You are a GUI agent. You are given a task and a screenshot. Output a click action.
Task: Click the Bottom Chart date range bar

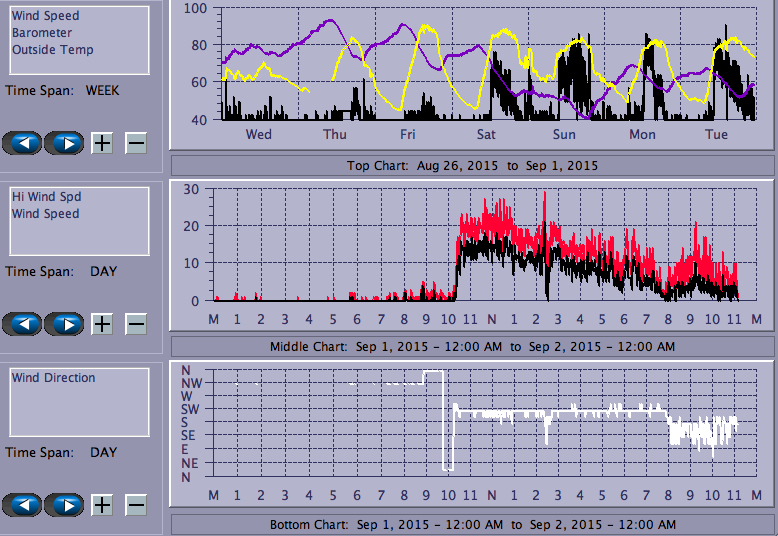pyautogui.click(x=472, y=525)
